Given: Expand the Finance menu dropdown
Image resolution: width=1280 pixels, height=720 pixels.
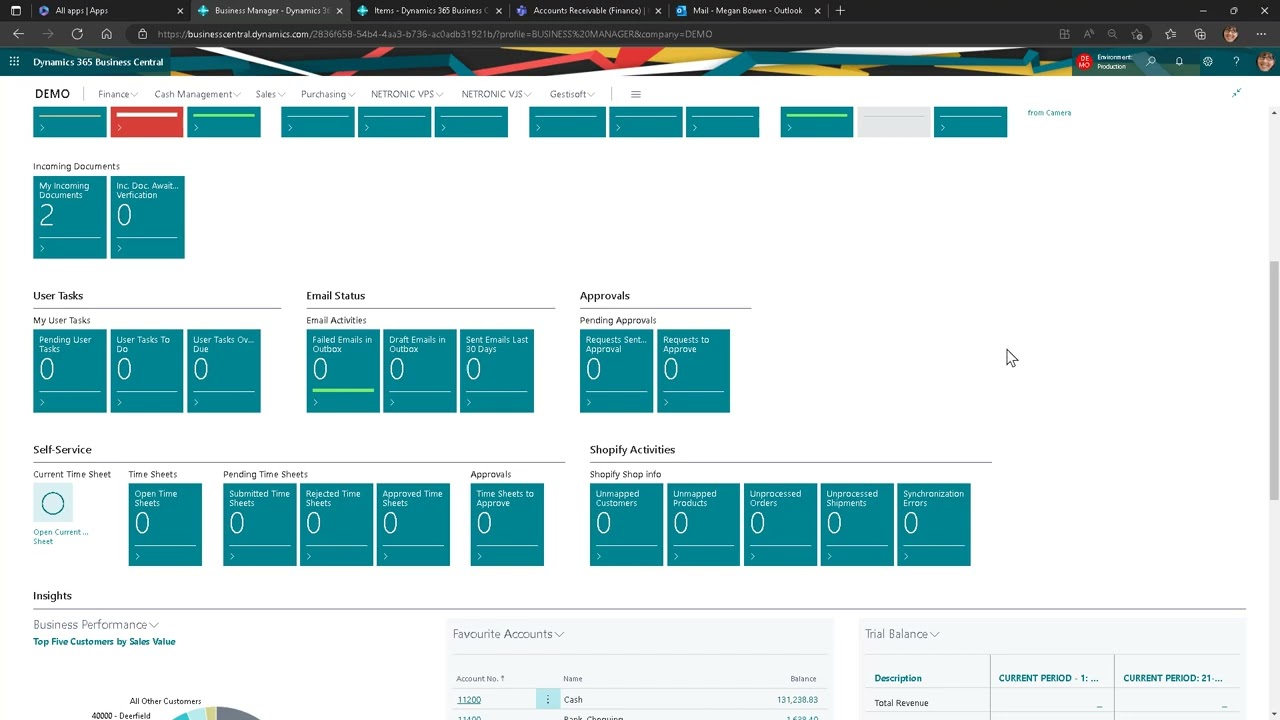Looking at the screenshot, I should (117, 94).
